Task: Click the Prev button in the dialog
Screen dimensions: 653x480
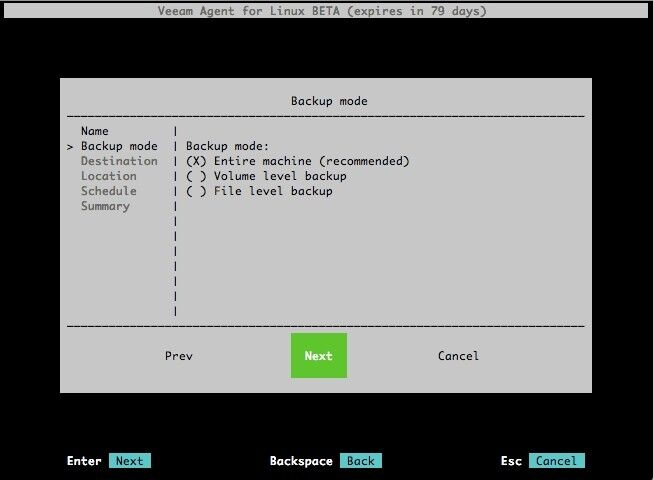Action: coord(179,356)
